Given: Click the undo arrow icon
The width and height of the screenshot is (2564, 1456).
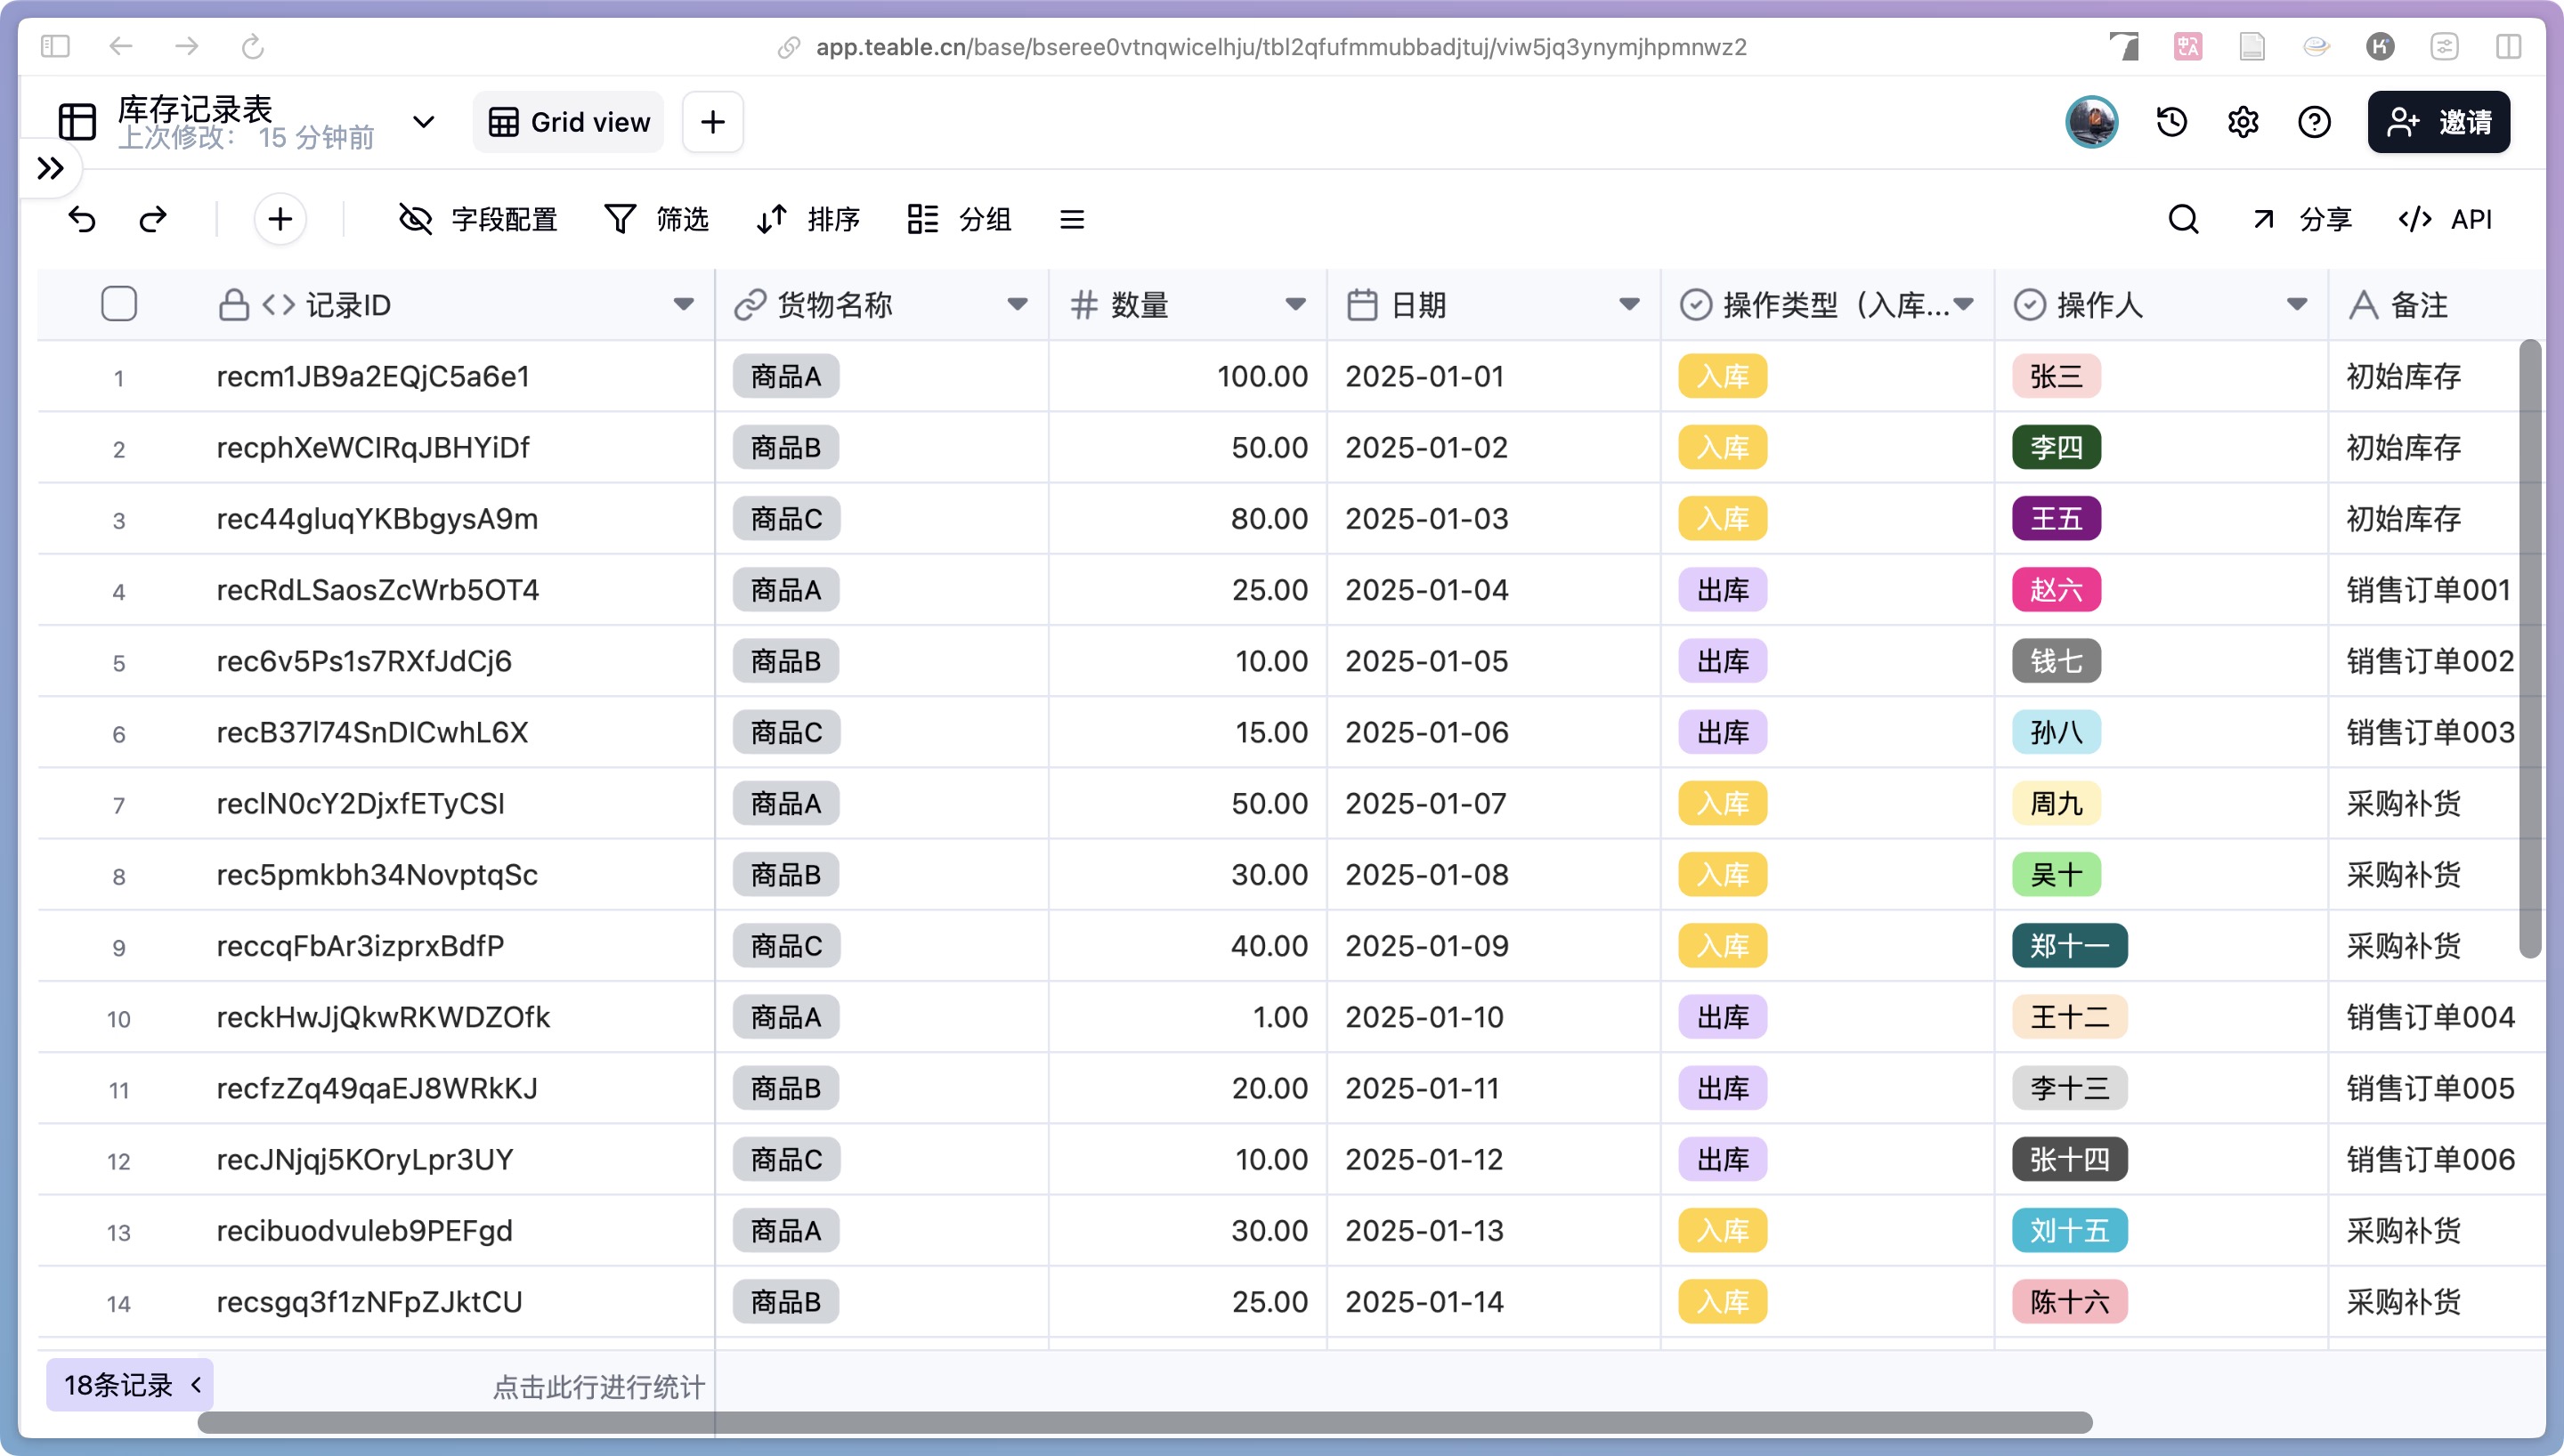Looking at the screenshot, I should click(x=82, y=219).
